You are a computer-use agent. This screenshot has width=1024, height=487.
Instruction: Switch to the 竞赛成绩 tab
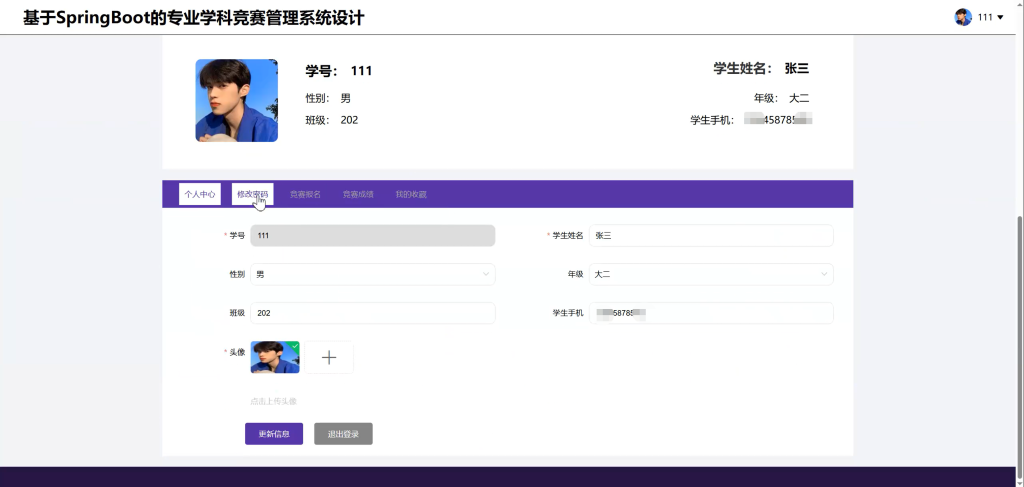click(x=358, y=194)
